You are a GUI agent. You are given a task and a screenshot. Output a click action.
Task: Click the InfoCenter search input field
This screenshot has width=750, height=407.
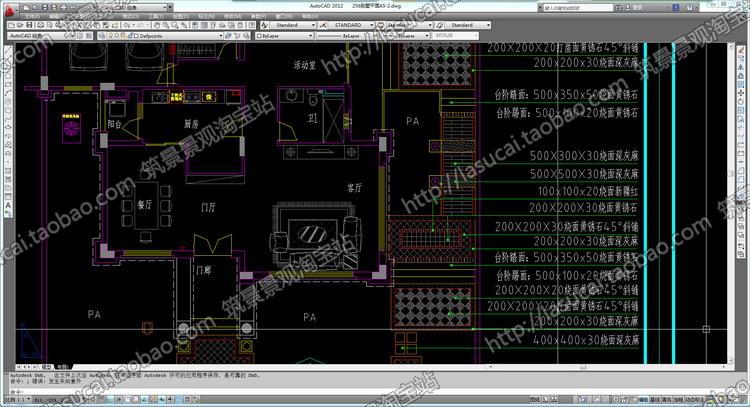pyautogui.click(x=578, y=8)
